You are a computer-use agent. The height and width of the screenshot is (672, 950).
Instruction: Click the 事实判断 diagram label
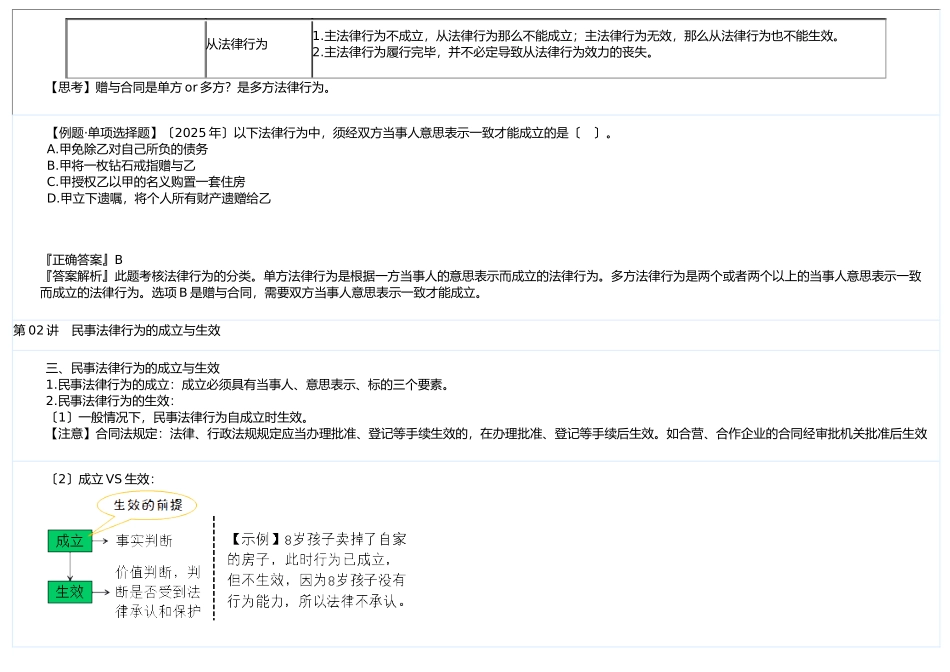point(144,541)
